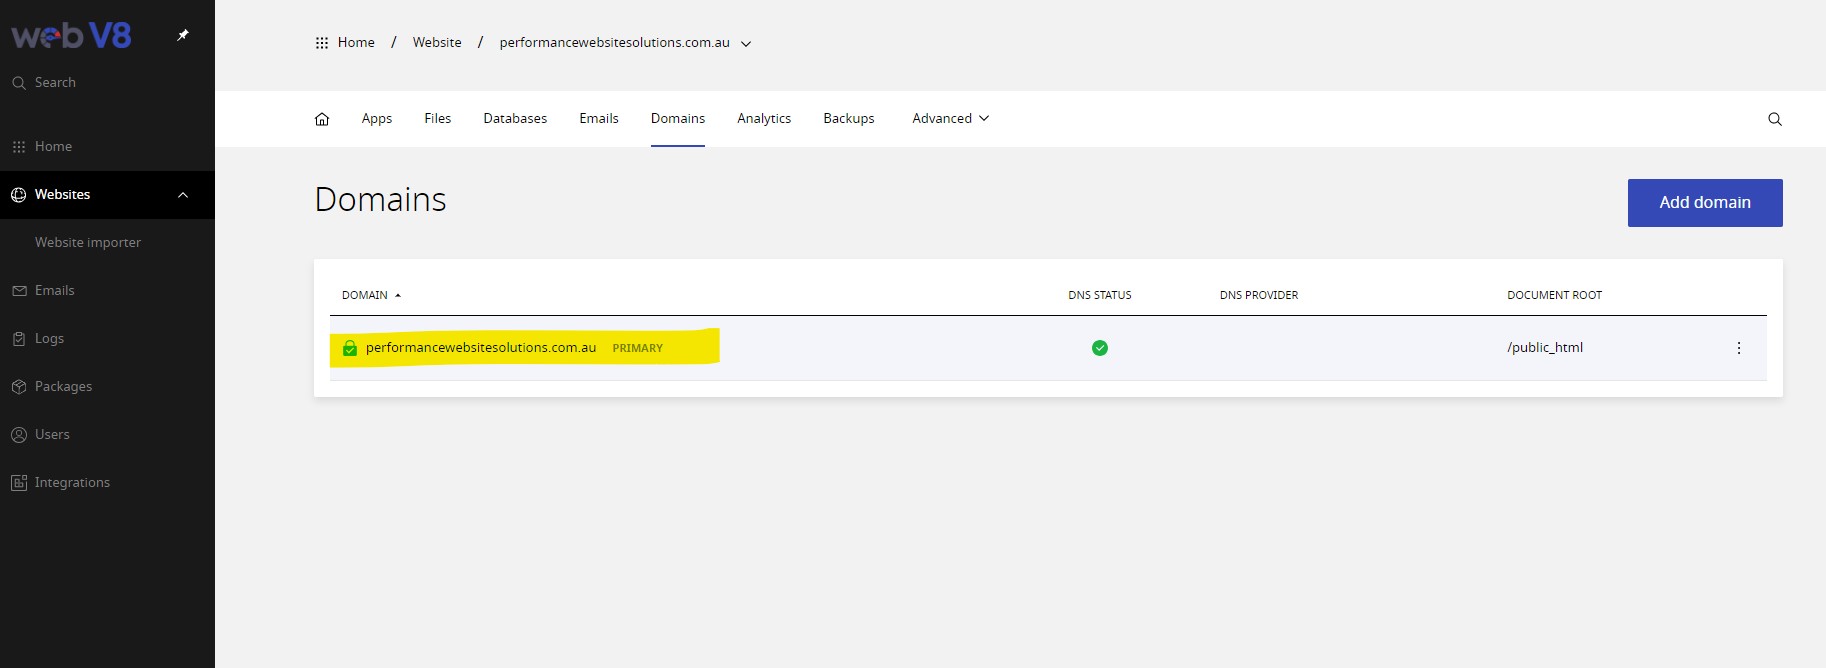Click the search magnifier icon at top right
Image resolution: width=1826 pixels, height=668 pixels.
(1774, 119)
